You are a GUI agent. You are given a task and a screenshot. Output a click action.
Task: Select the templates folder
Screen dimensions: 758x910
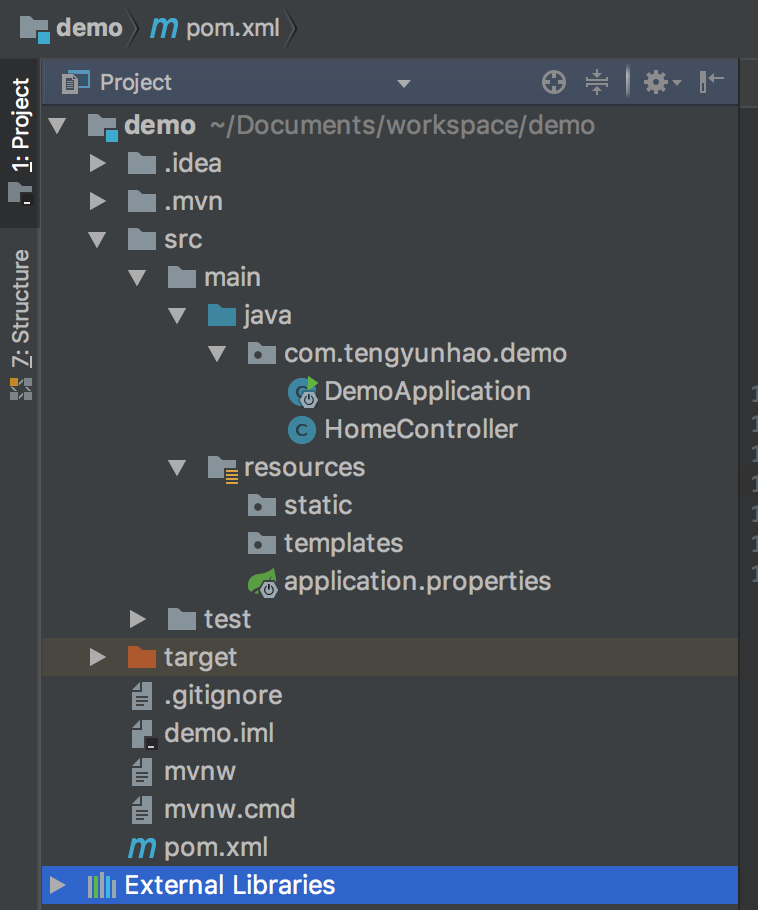[x=343, y=543]
